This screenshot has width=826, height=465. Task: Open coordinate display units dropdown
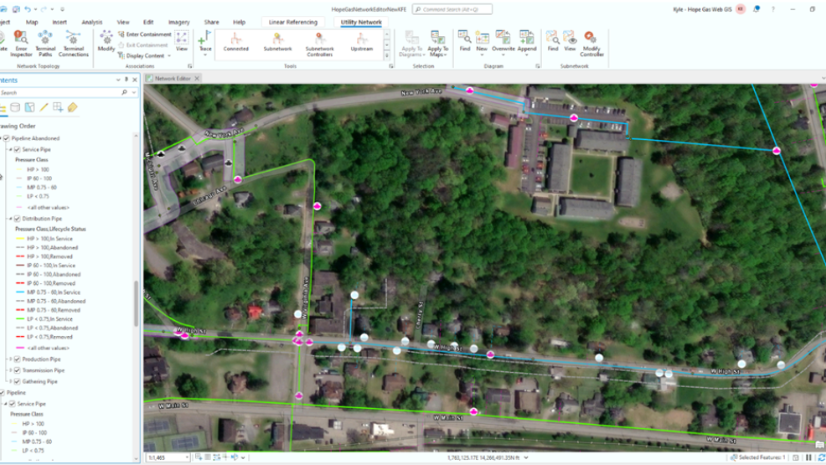click(526, 458)
